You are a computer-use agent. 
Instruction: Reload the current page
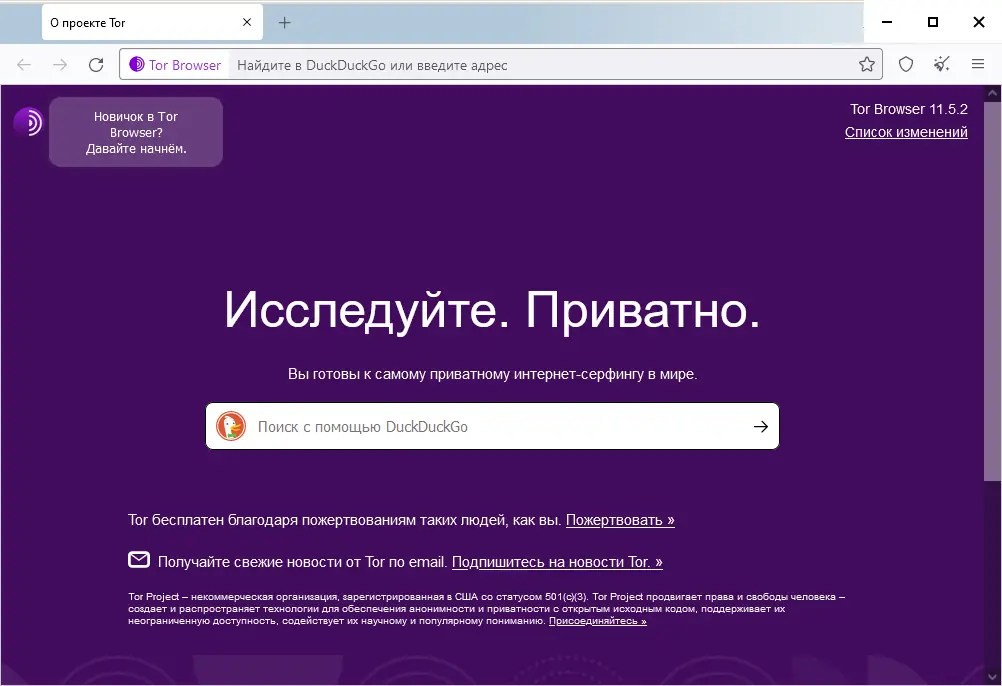point(96,65)
